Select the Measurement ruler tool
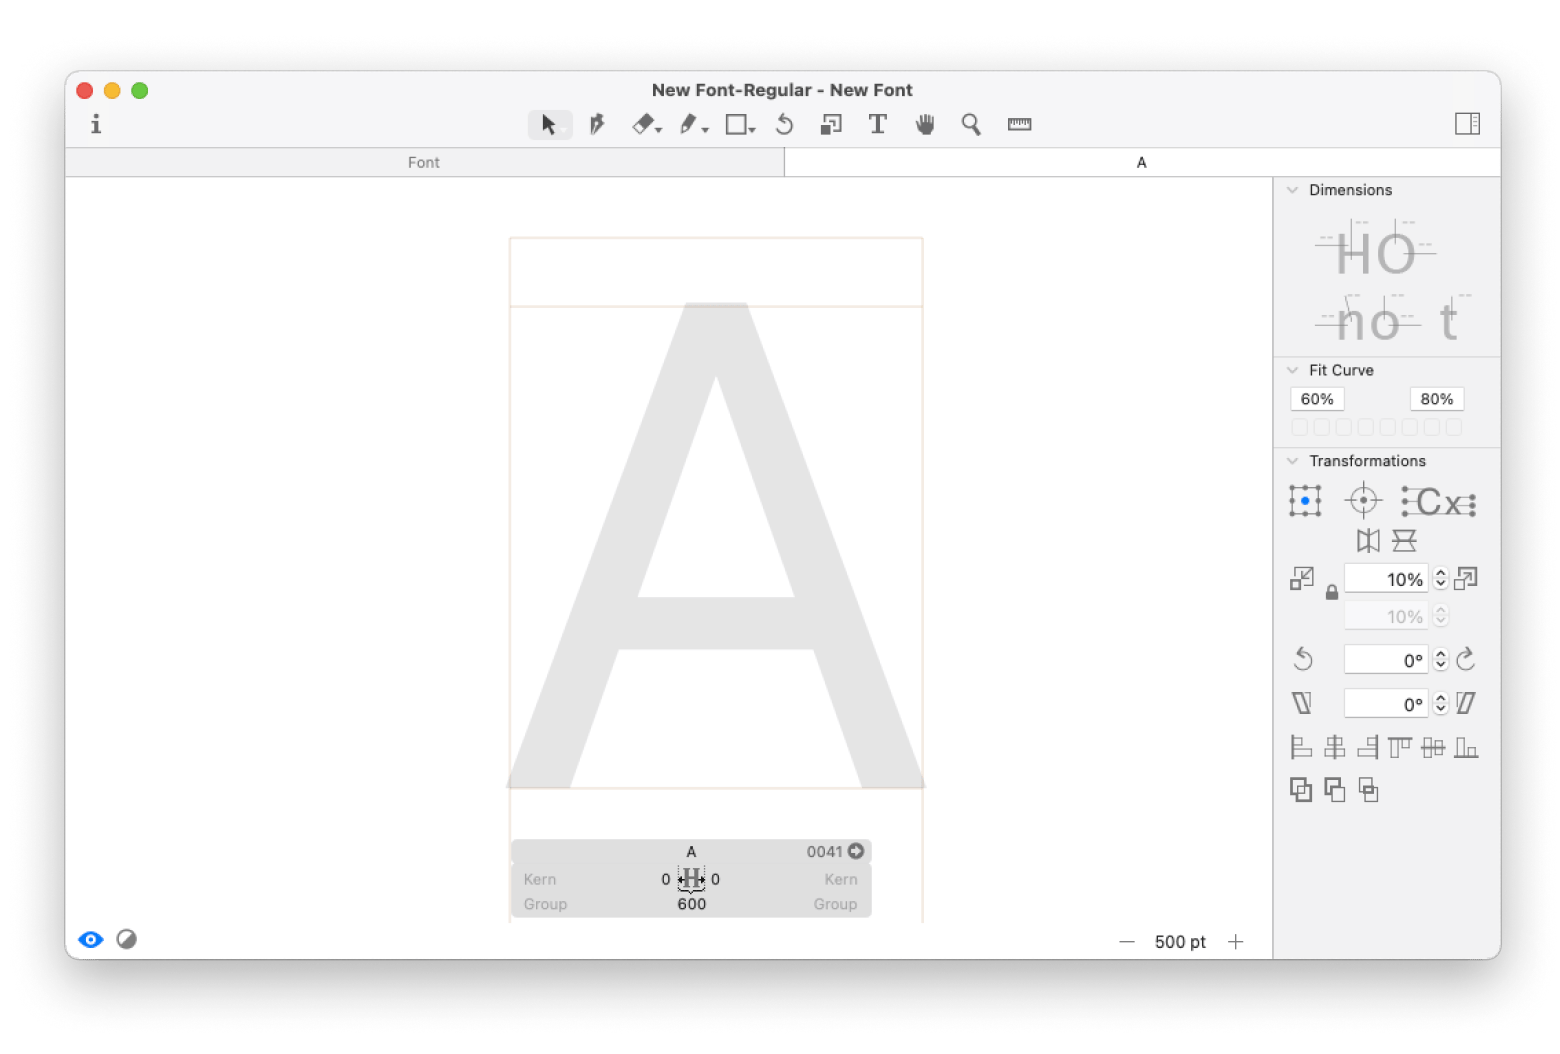1560x1054 pixels. [1019, 124]
